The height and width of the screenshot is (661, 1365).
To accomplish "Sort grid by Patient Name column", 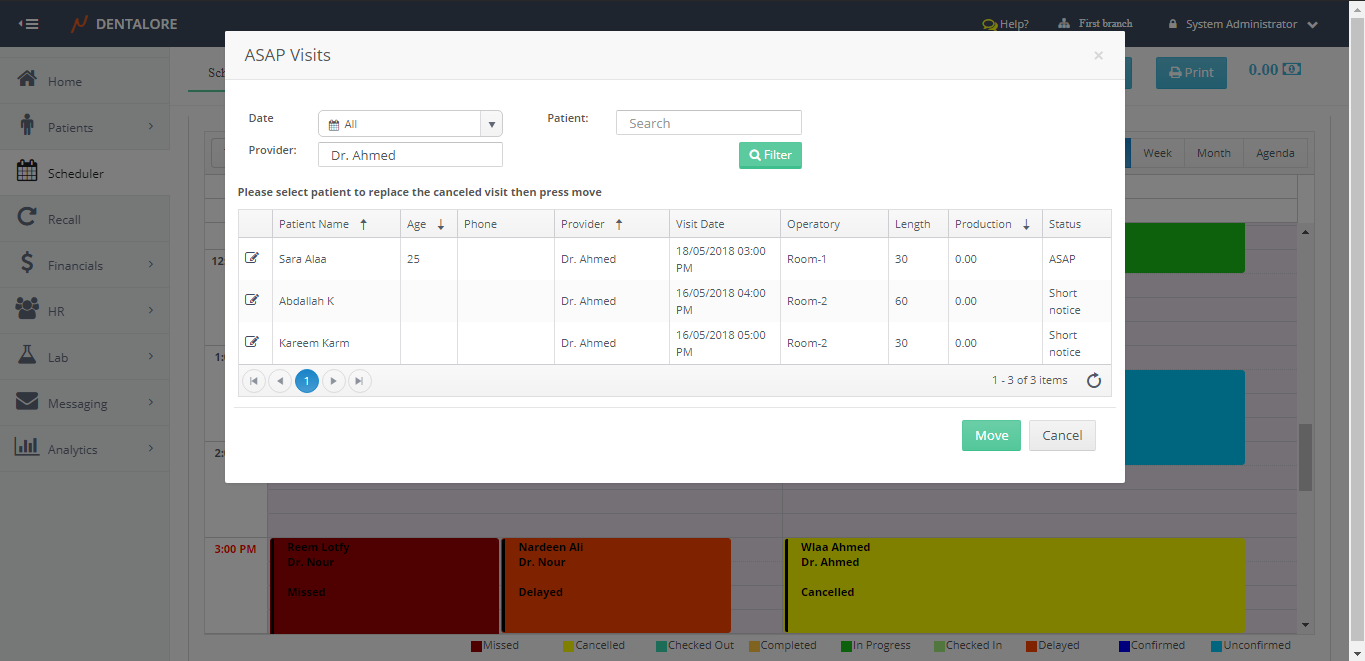I will click(314, 224).
